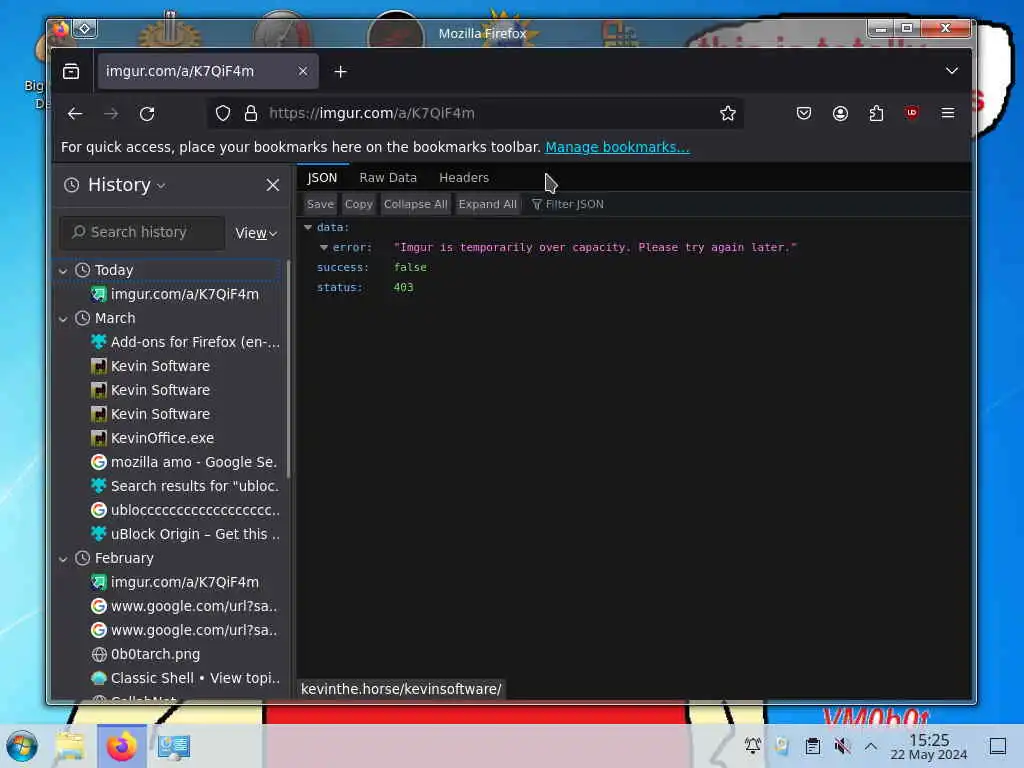
Task: Click the success value false
Action: (409, 267)
